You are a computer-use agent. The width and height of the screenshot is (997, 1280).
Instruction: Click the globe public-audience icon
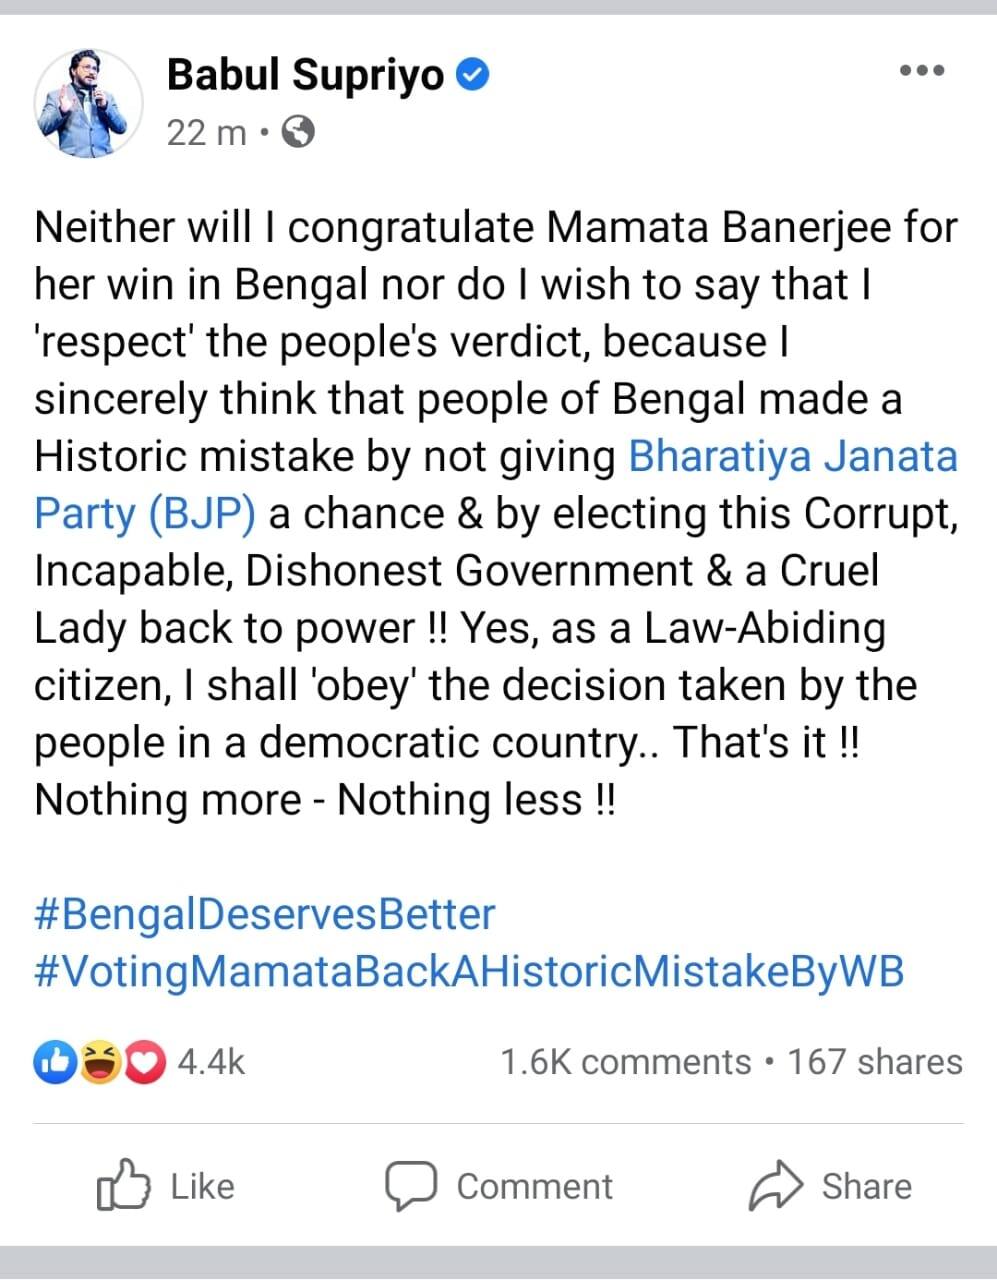[298, 131]
